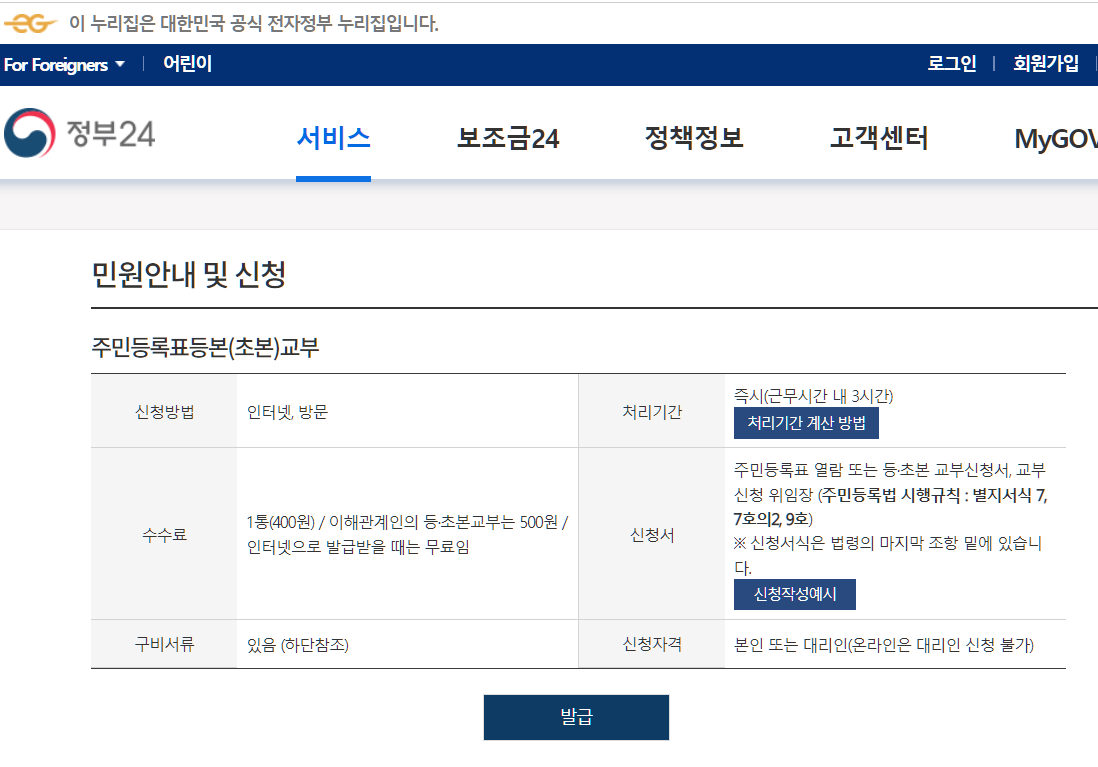Click the 회원가입 sign-up link

pos(1045,64)
